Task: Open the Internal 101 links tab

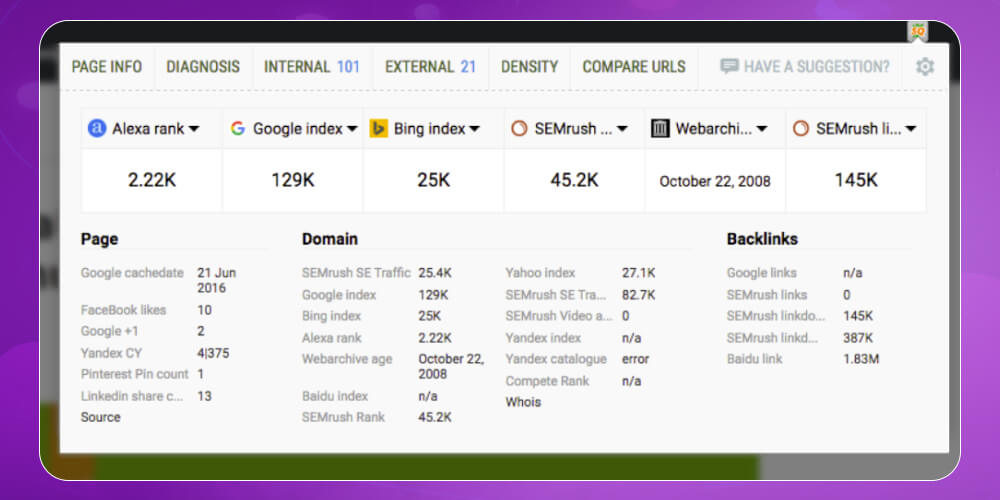Action: point(311,67)
